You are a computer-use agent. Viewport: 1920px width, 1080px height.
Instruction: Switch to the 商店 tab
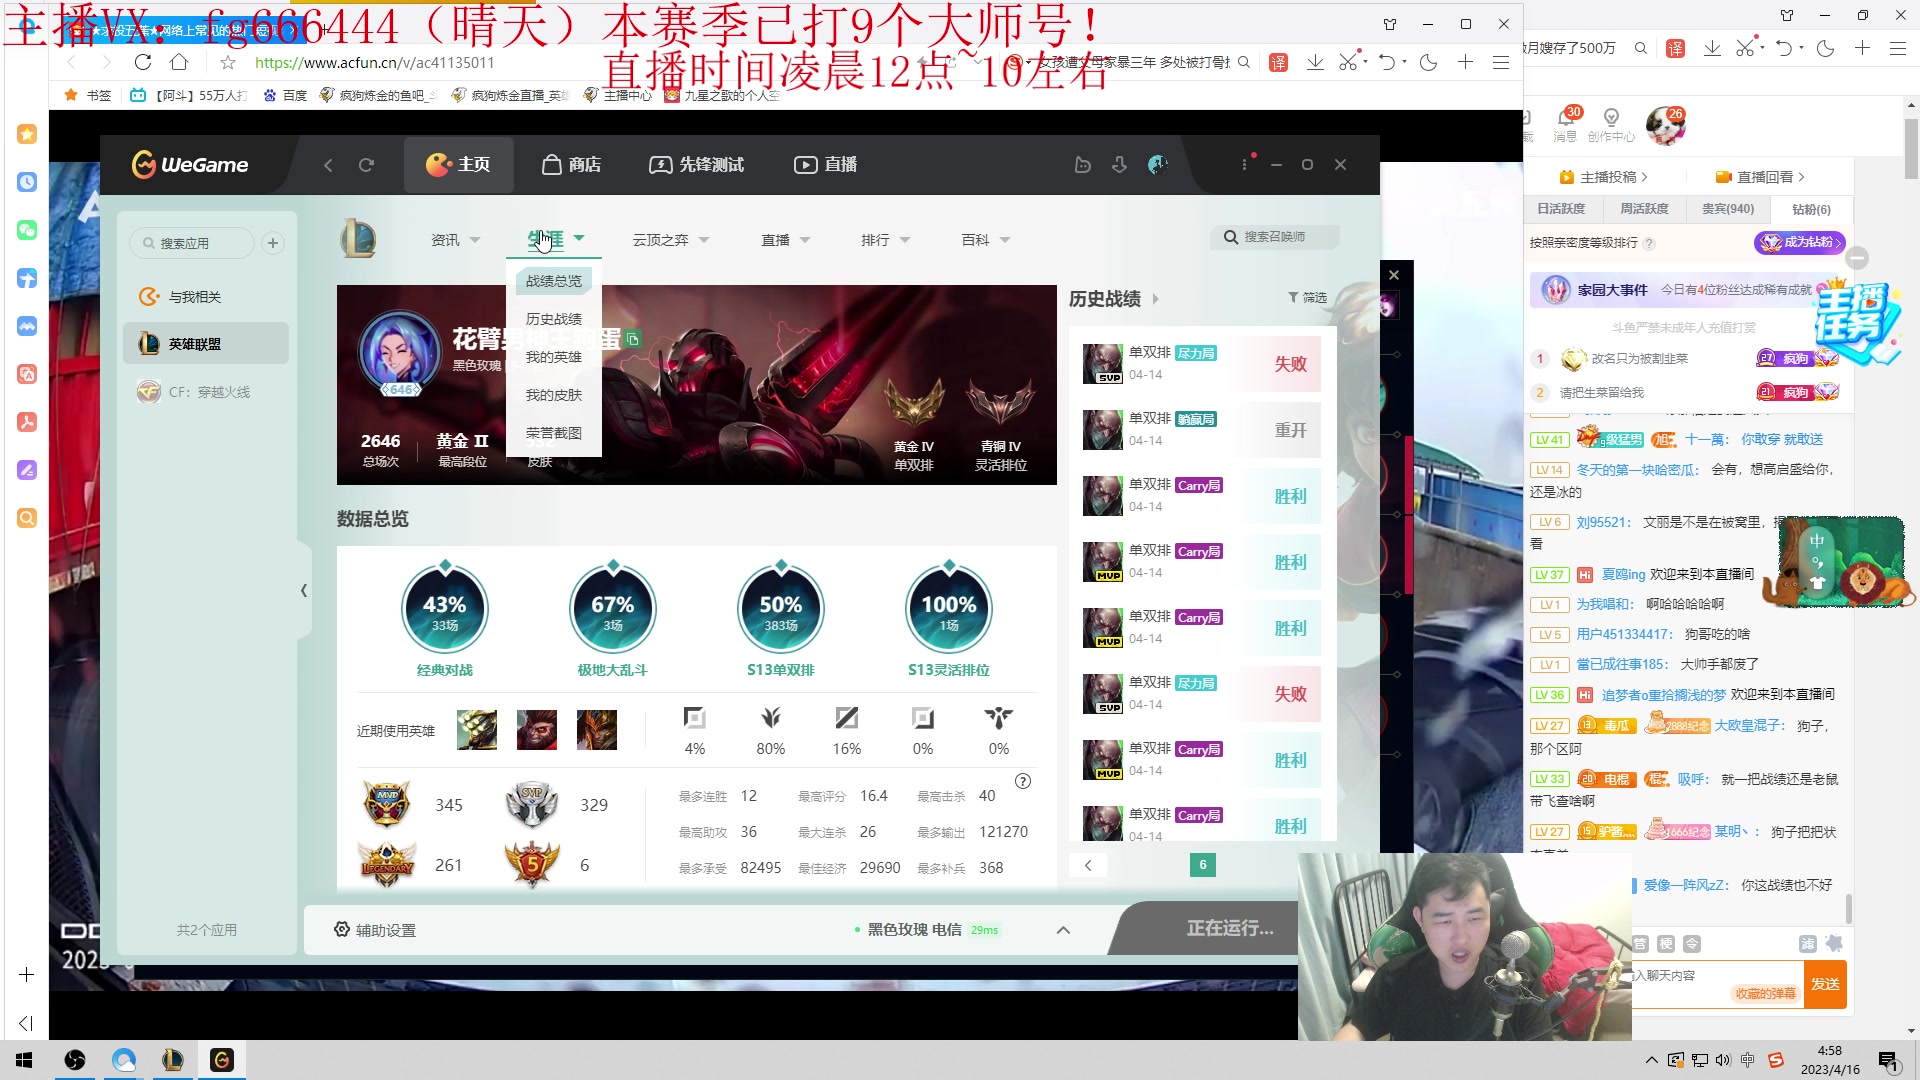pyautogui.click(x=572, y=165)
